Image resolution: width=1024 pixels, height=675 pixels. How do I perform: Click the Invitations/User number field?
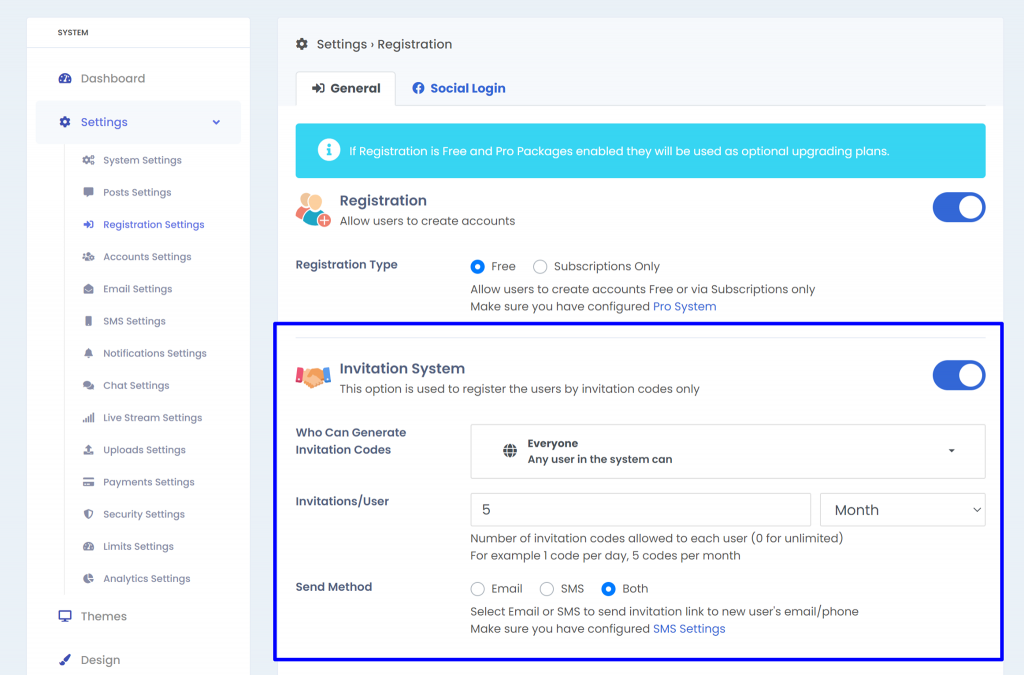640,510
